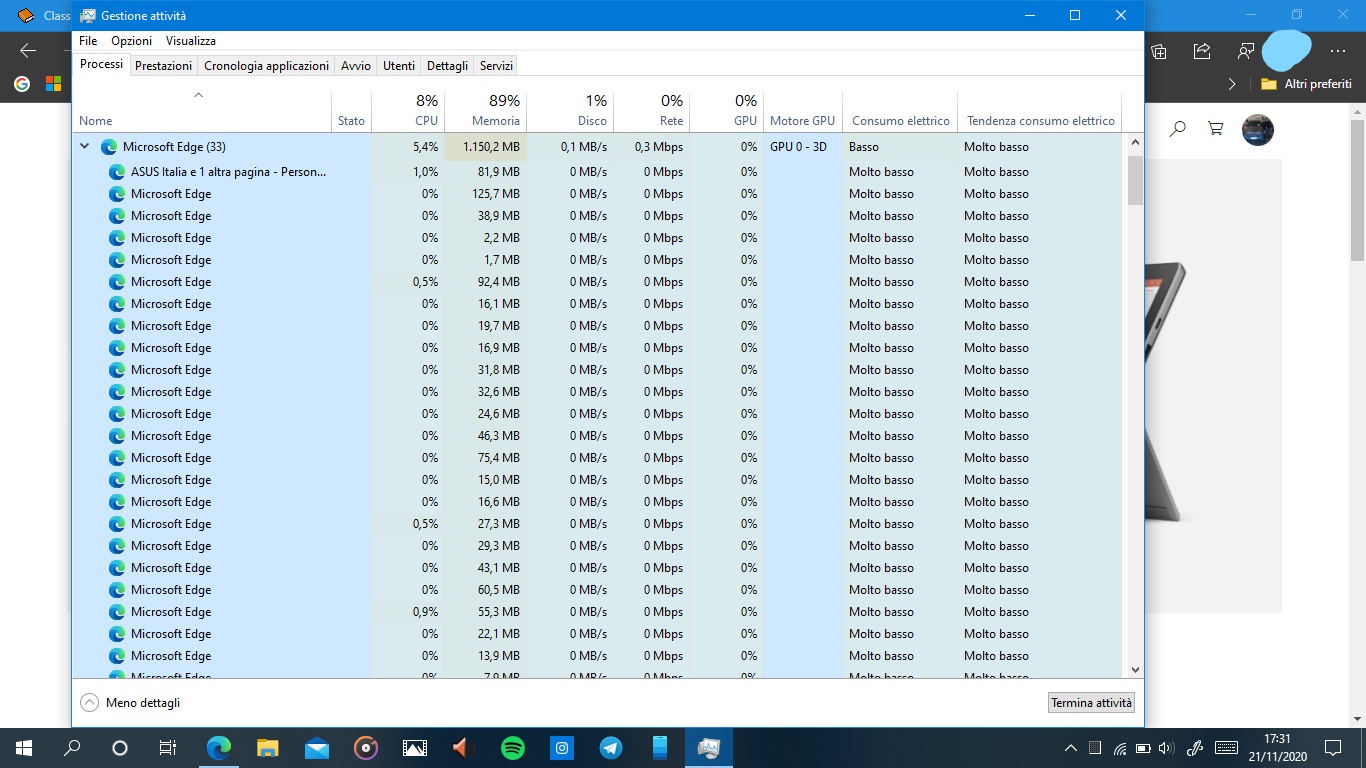Open the Utenti tab
1366x768 pixels.
(399, 66)
